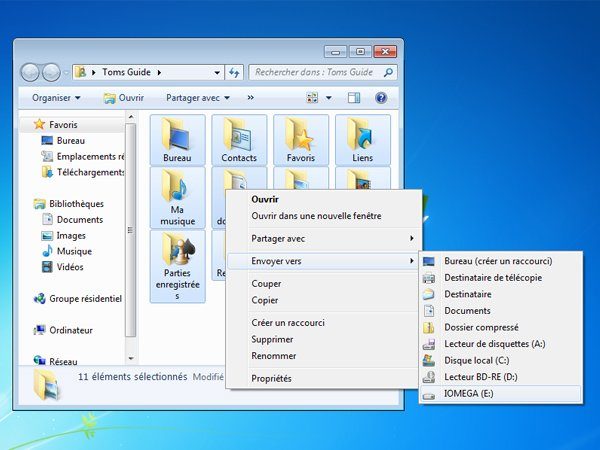600x450 pixels.
Task: Open the Partager avec toolbar dropdown
Action: (x=198, y=98)
